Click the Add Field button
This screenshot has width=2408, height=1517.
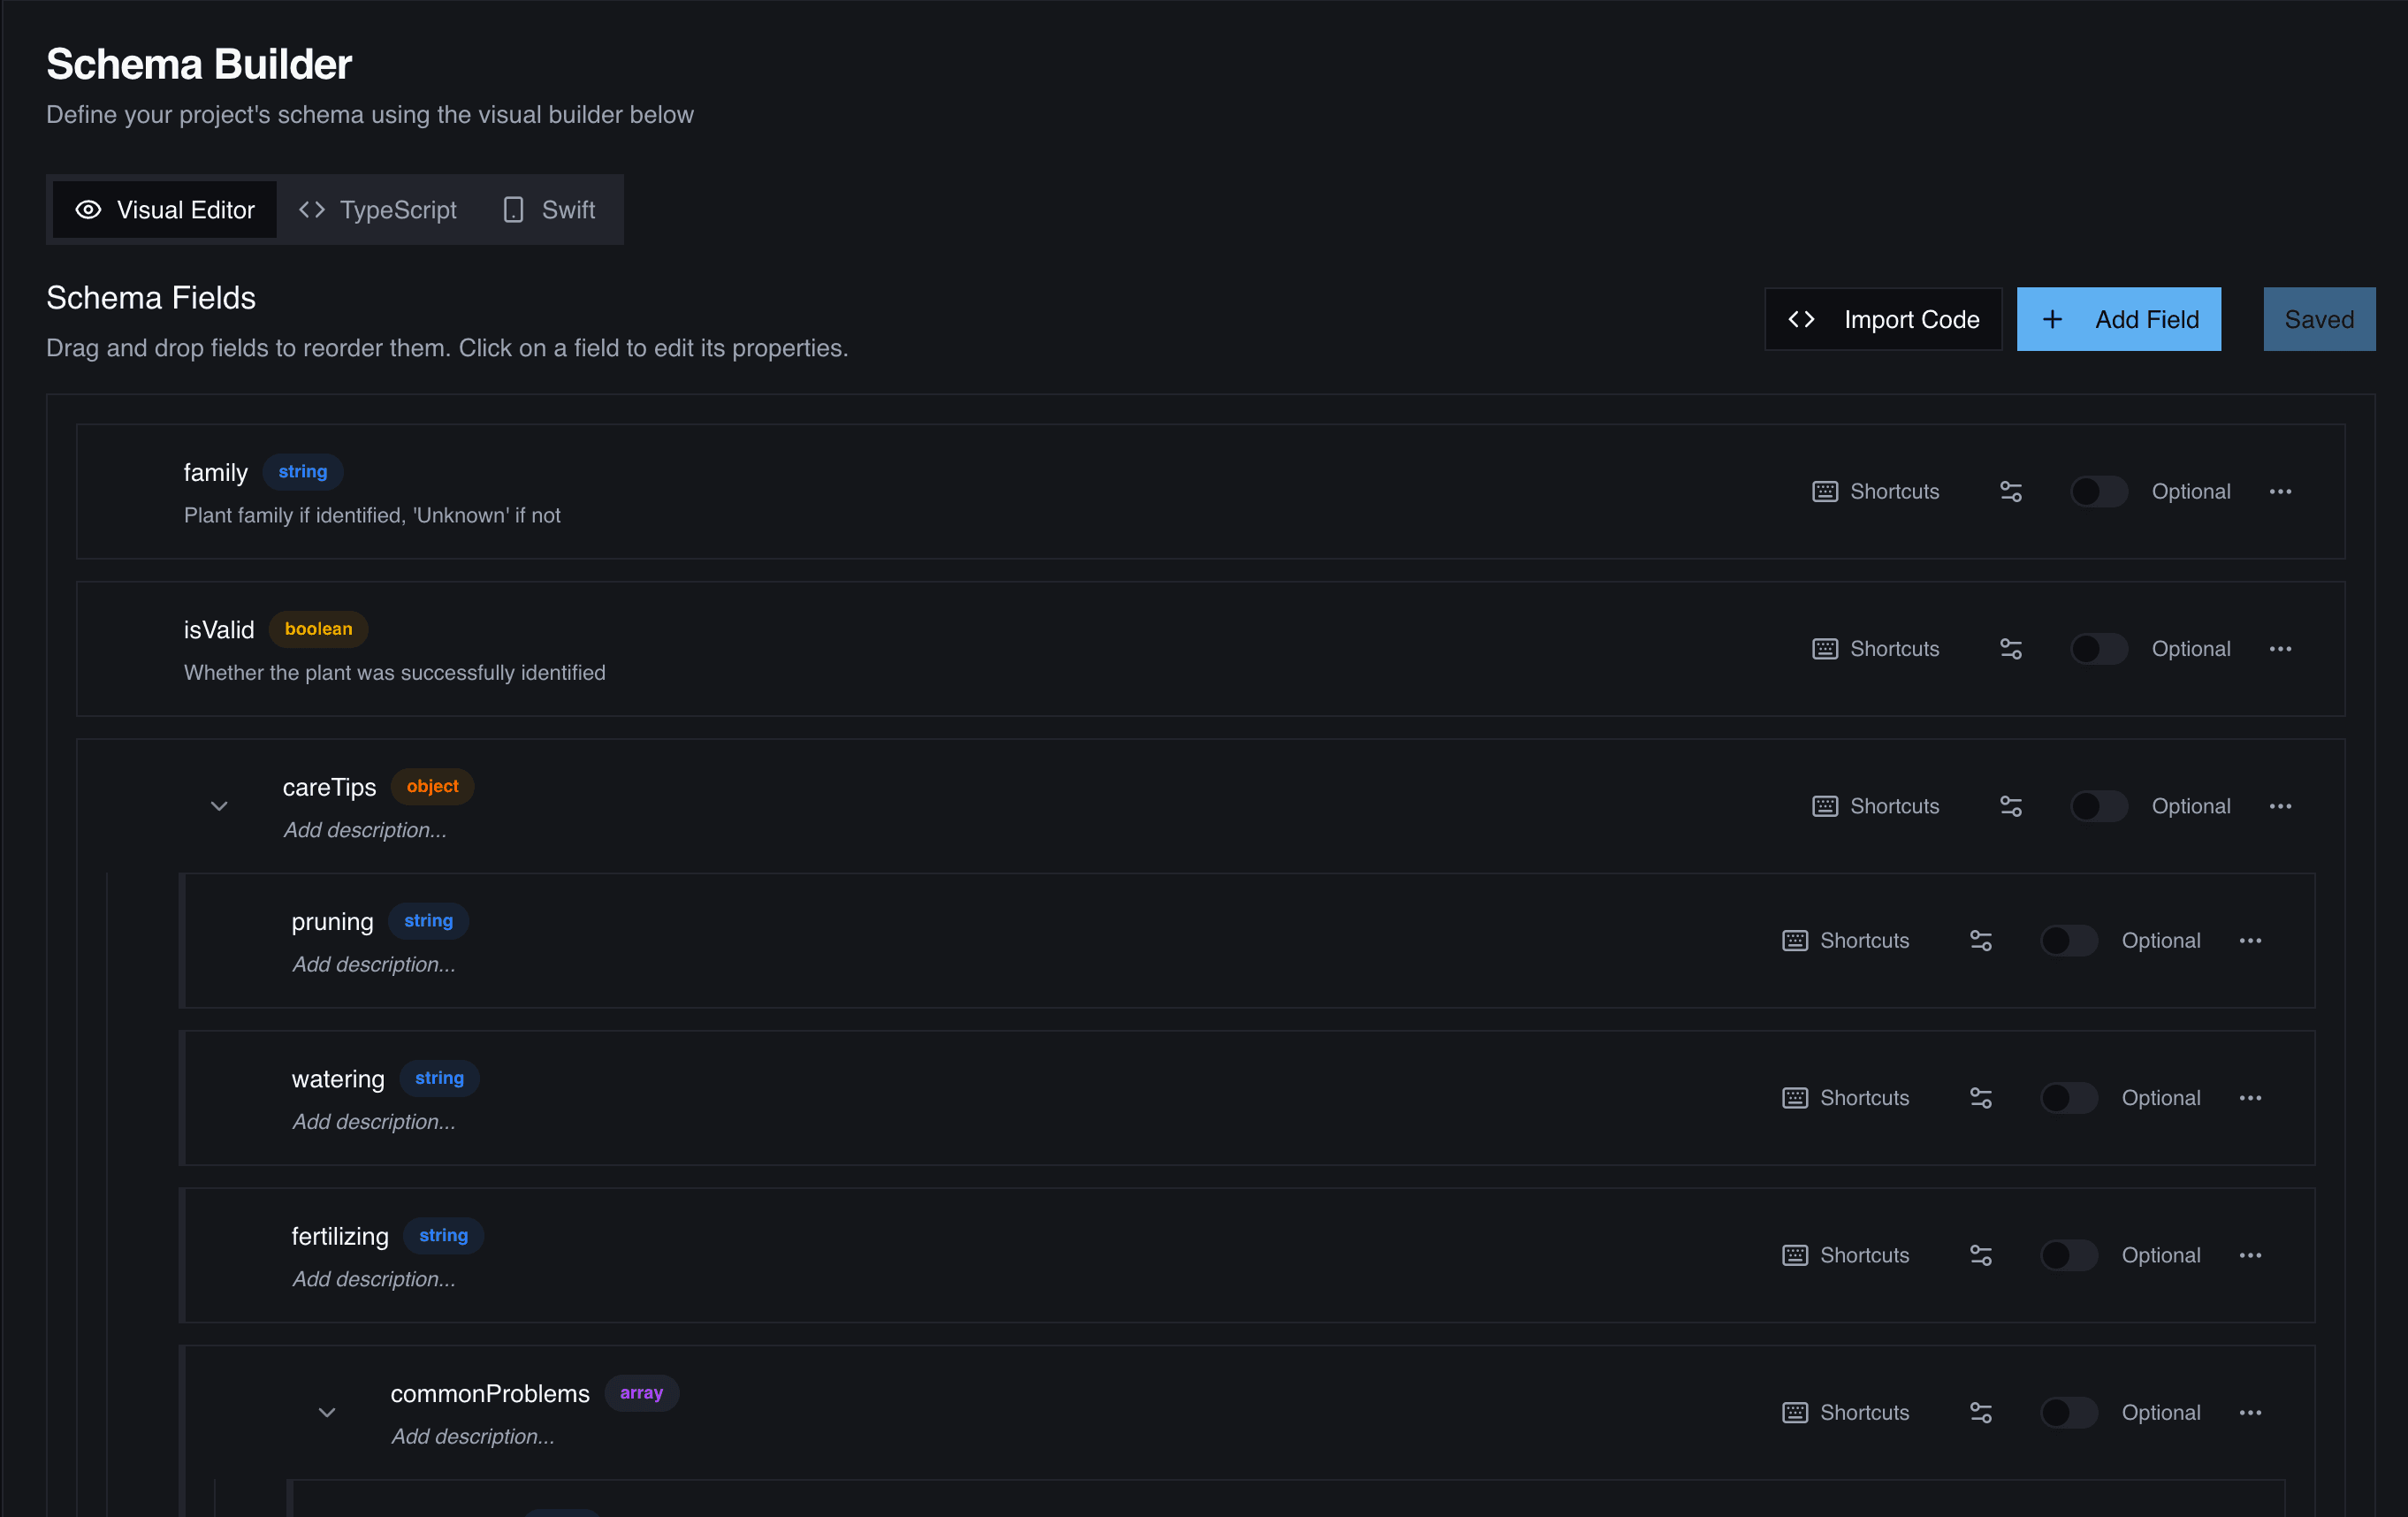2119,319
